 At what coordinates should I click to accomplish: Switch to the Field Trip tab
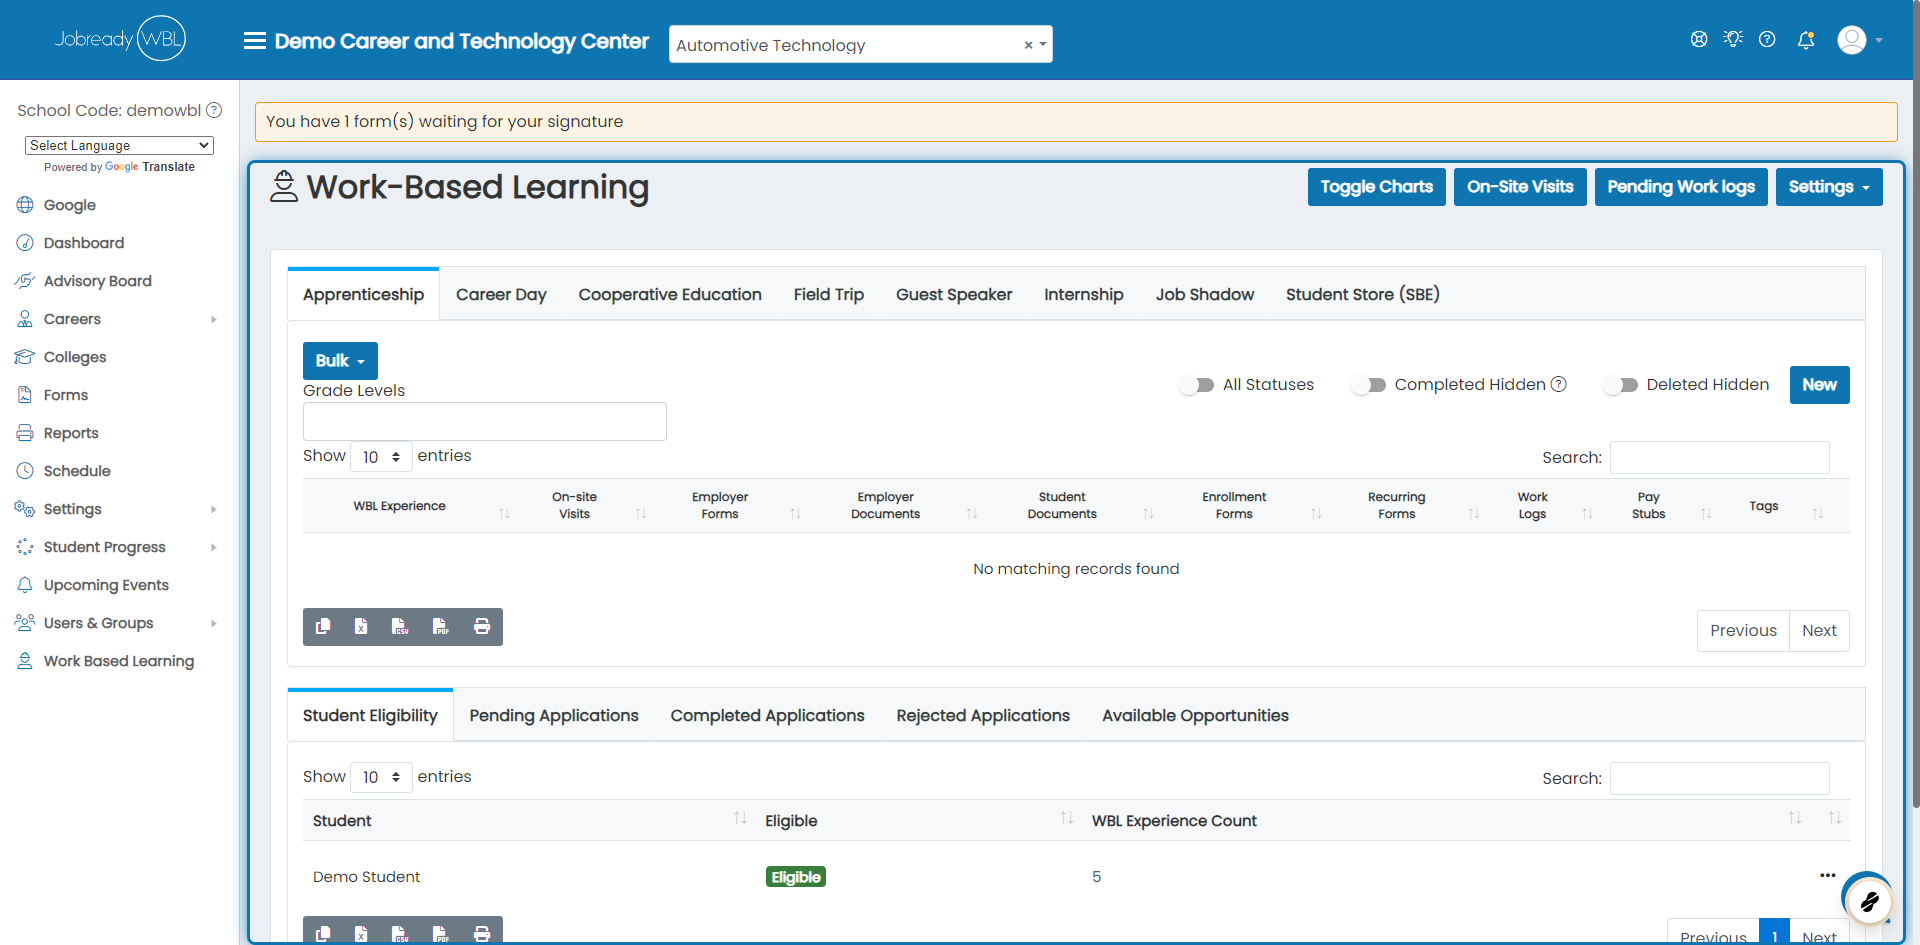coord(829,294)
